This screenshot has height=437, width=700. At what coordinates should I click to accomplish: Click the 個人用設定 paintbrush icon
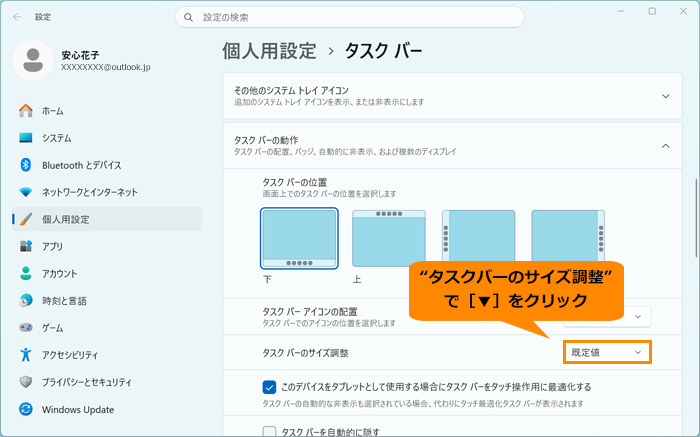[x=26, y=219]
